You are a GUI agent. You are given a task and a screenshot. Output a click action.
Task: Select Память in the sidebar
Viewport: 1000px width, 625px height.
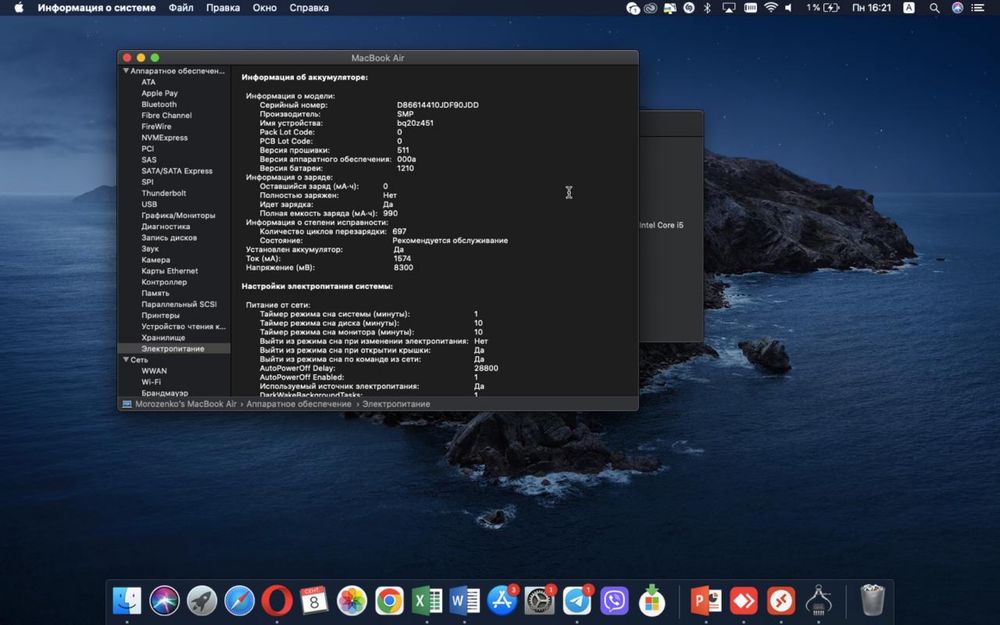pos(156,293)
